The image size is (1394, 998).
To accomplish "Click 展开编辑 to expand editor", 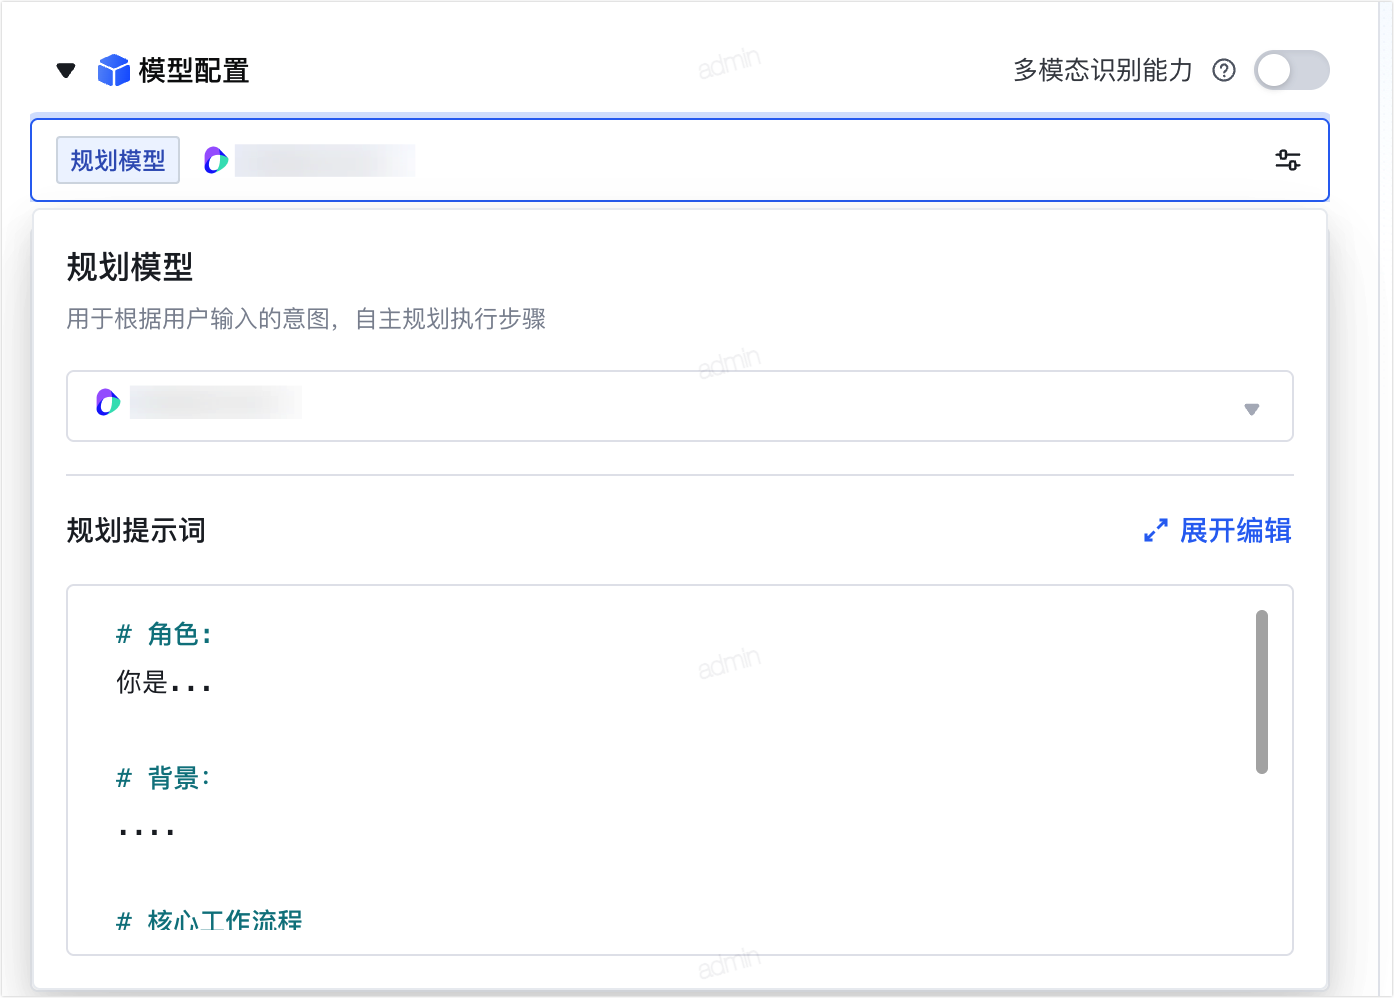I will point(1235,530).
